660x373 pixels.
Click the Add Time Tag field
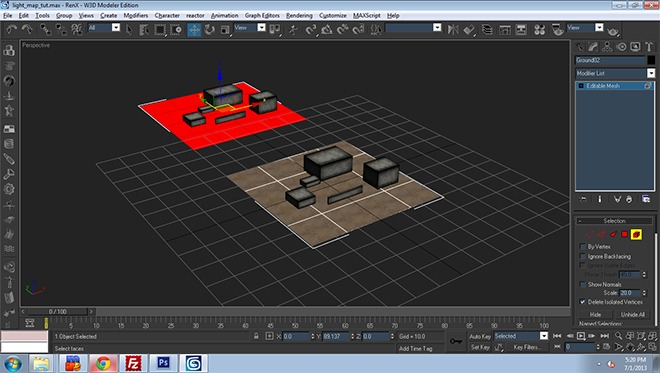(416, 349)
